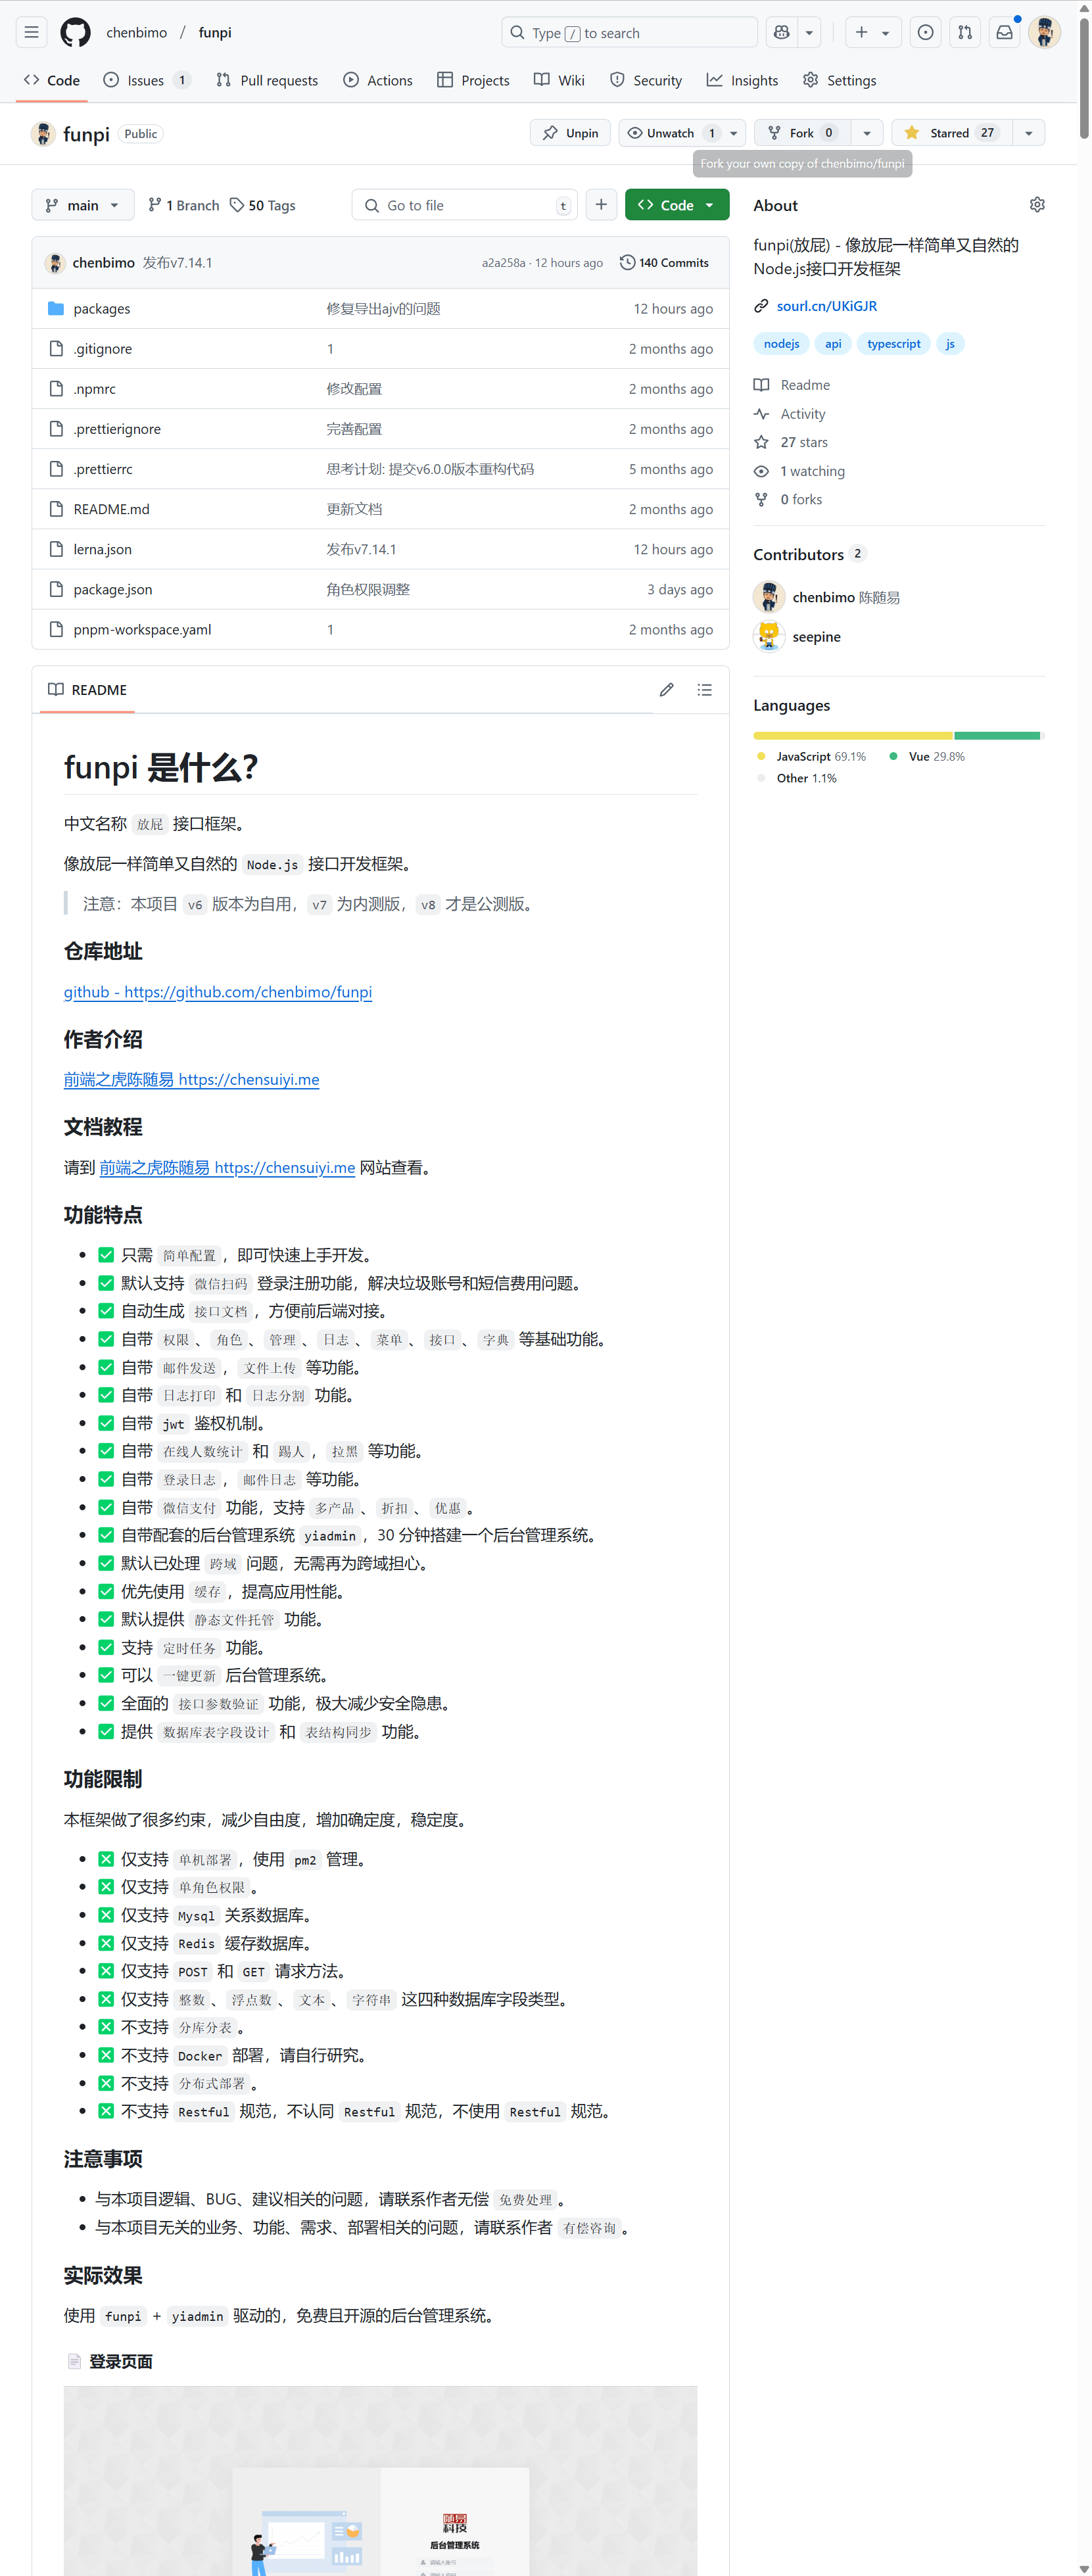Viewport: 1092px width, 2576px height.
Task: Open 50 Tags list
Action: (263, 205)
